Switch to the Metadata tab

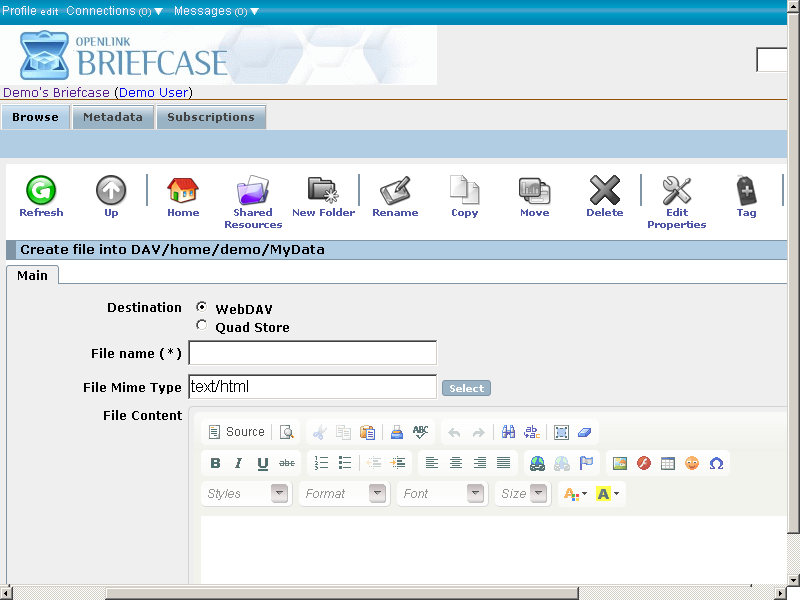[113, 117]
